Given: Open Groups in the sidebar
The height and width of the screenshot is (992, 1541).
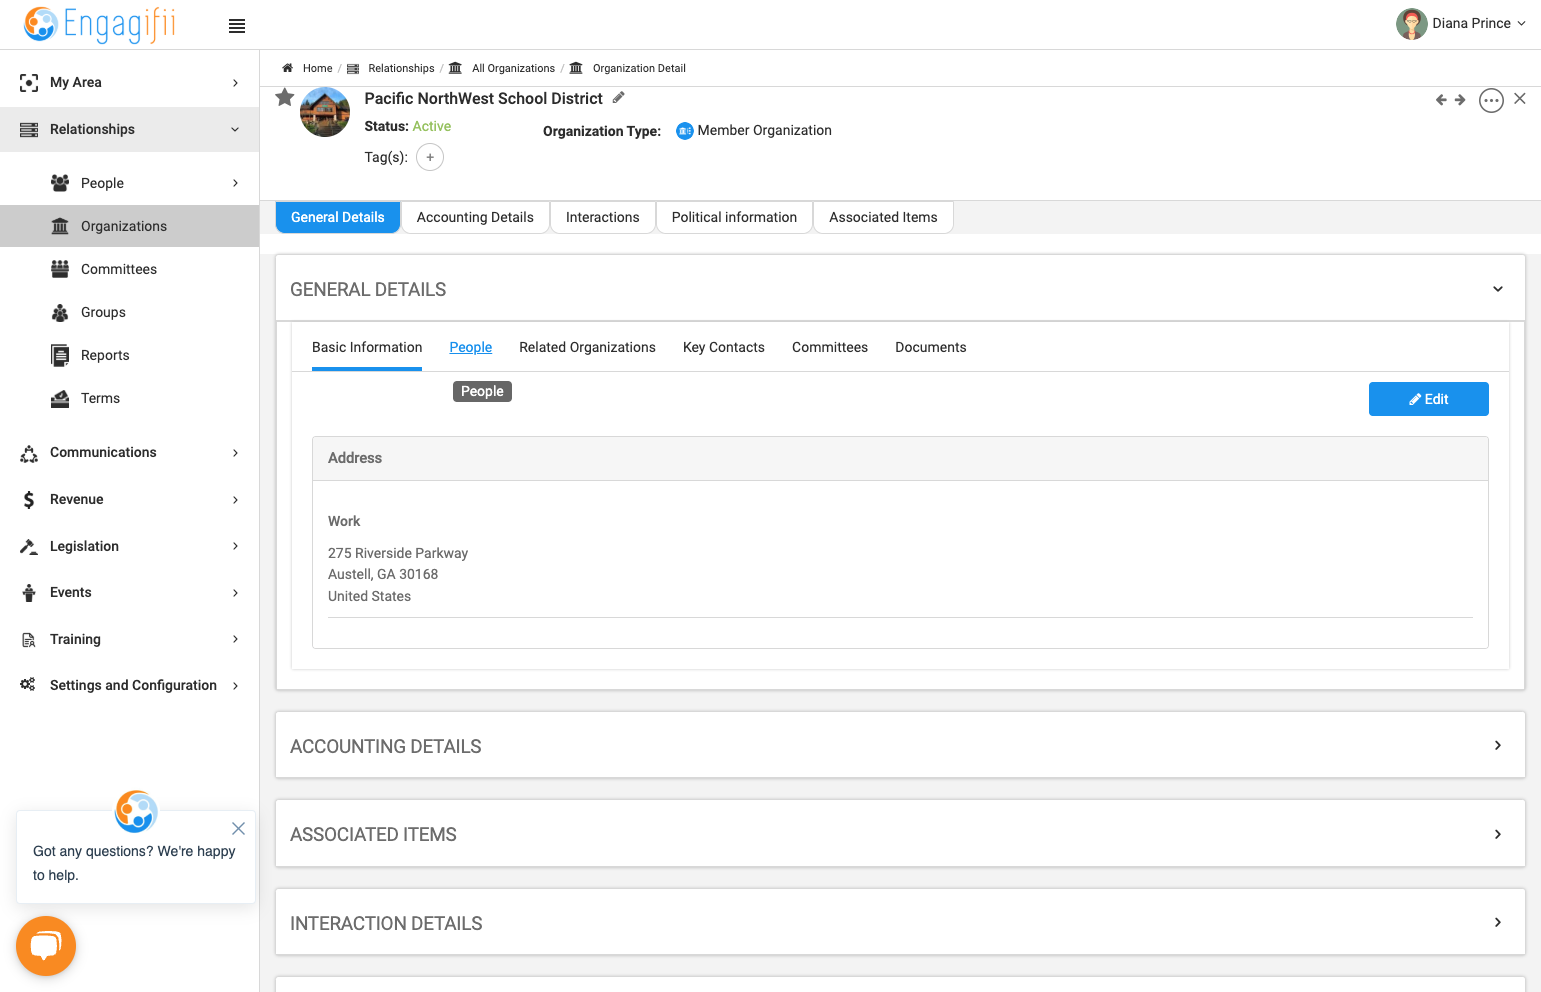Looking at the screenshot, I should pyautogui.click(x=130, y=312).
